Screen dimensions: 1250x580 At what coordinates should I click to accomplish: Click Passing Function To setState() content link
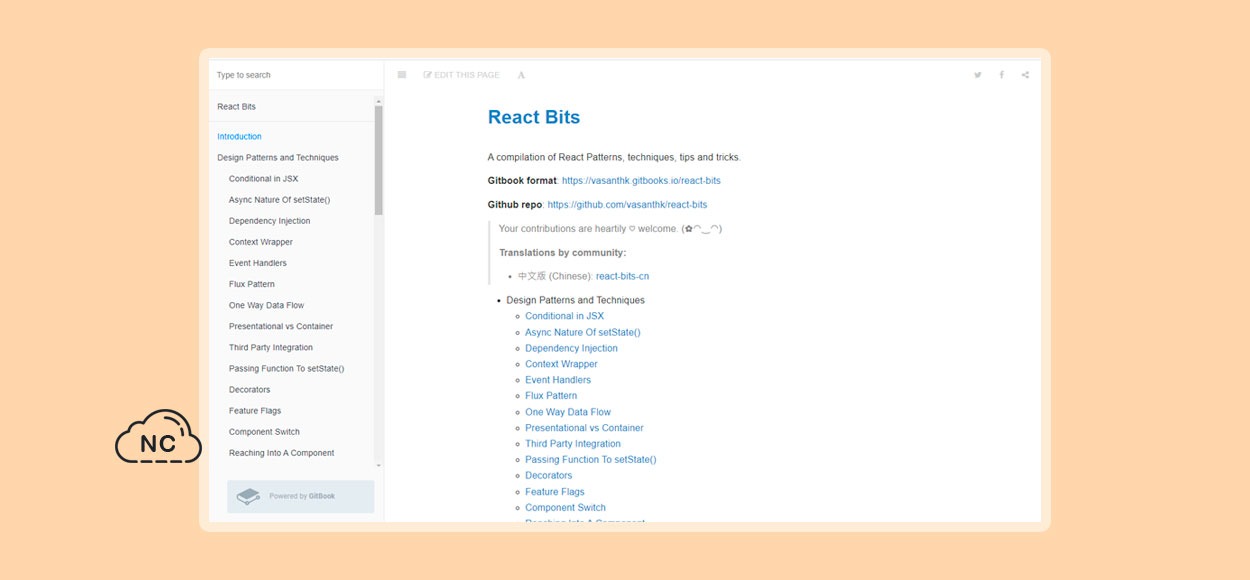point(590,460)
